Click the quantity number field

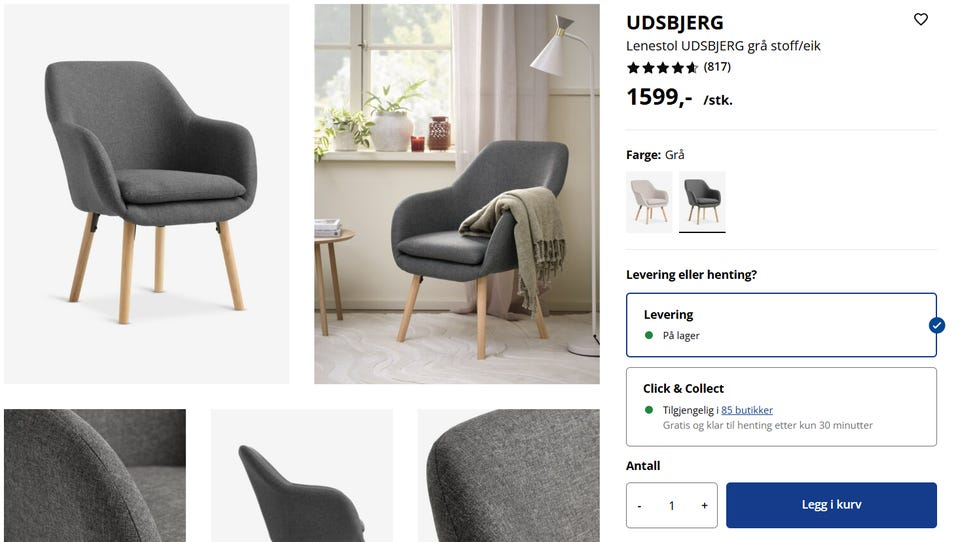[672, 506]
